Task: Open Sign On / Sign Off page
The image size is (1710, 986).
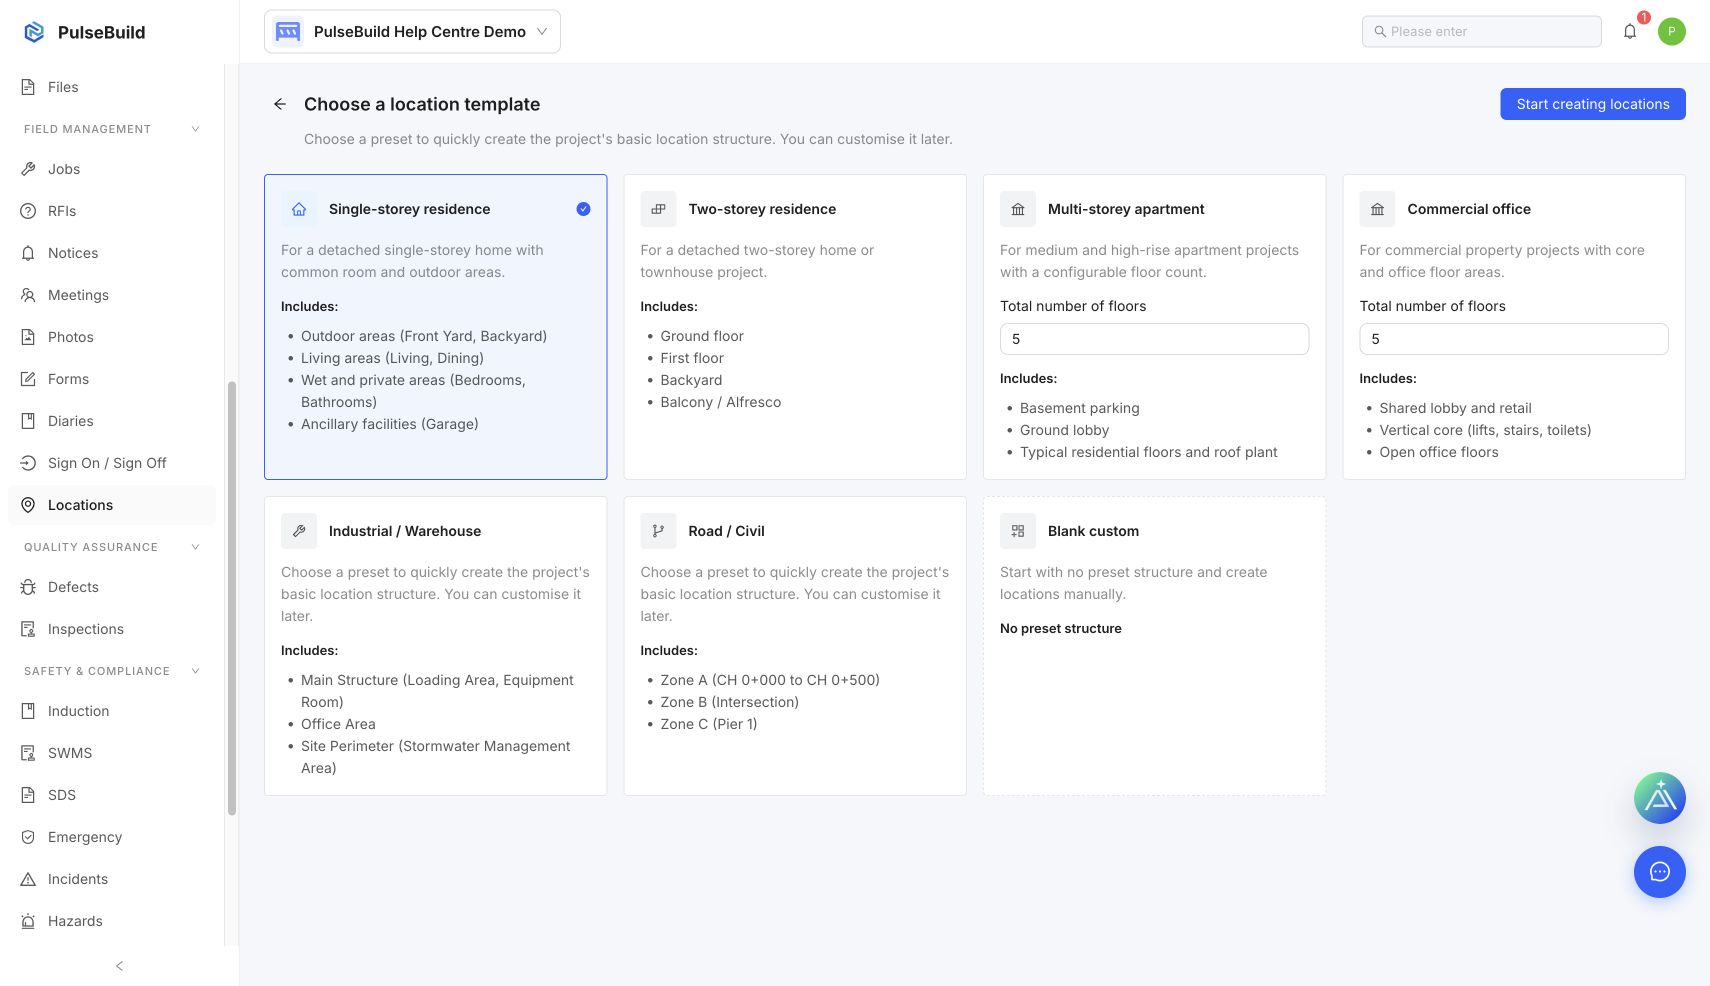Action: 112,463
